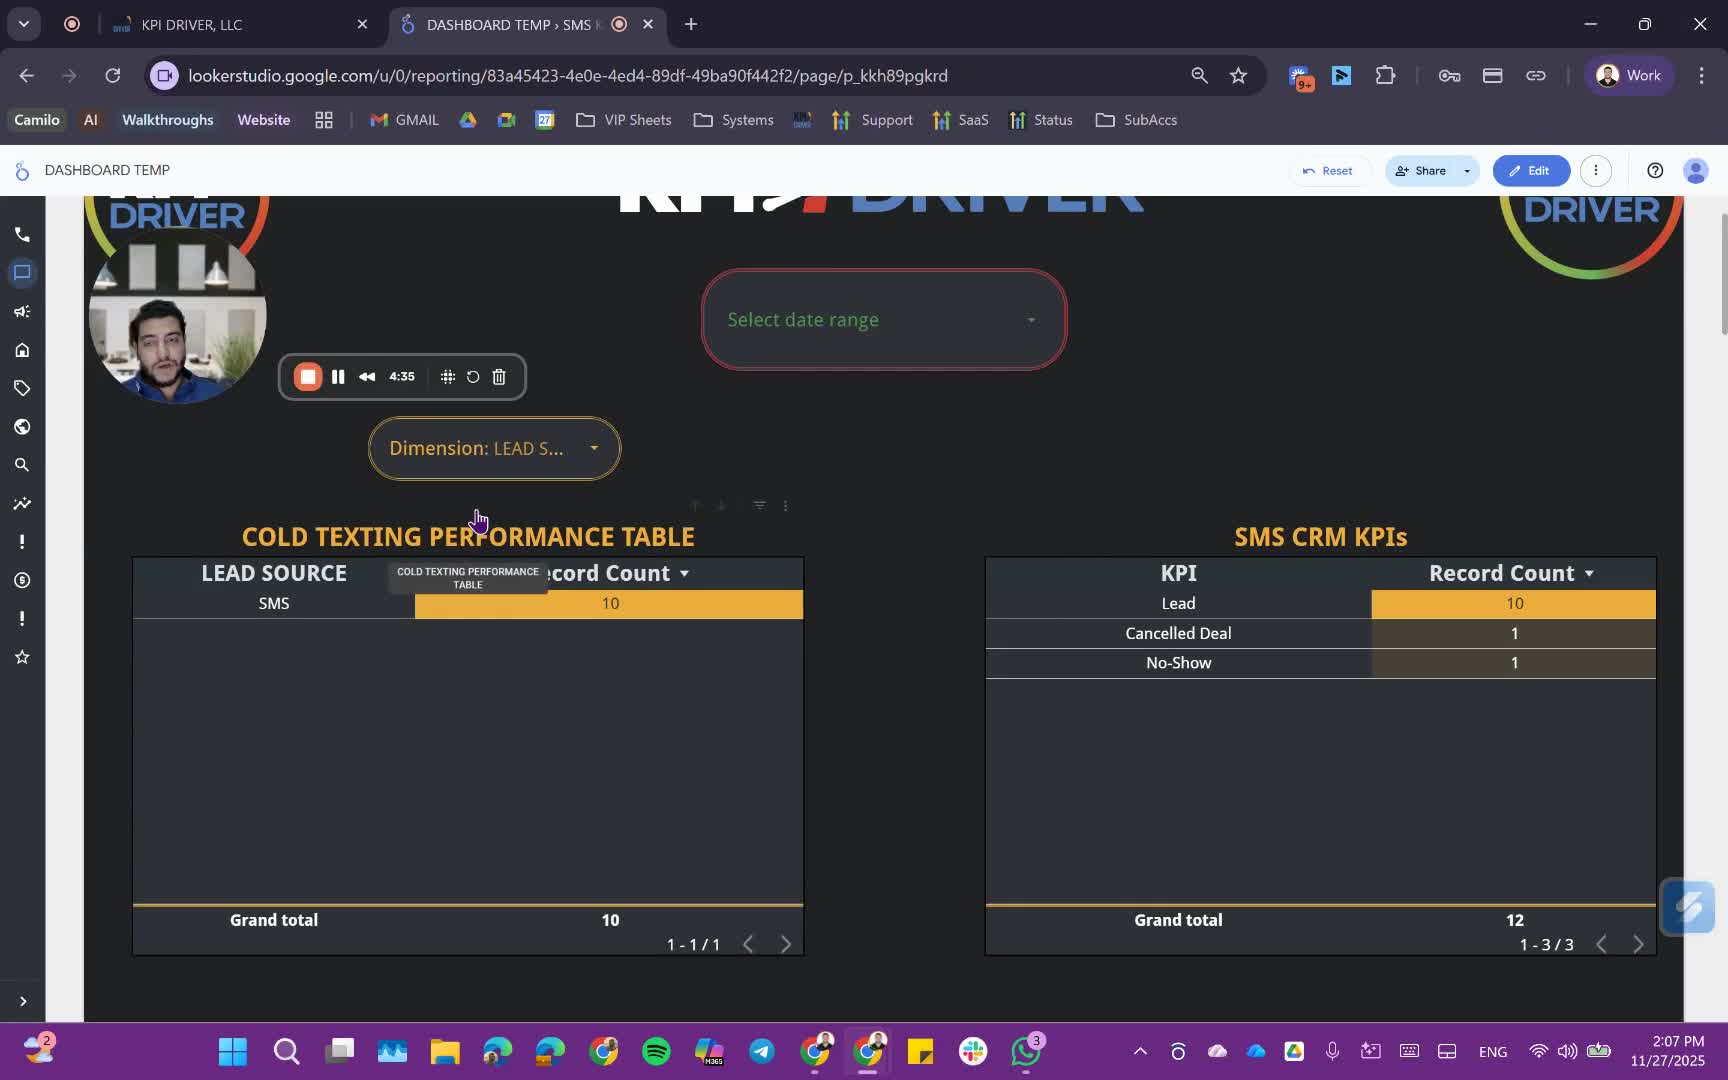Open the browser zoom indicator
The image size is (1728, 1080).
1199,76
